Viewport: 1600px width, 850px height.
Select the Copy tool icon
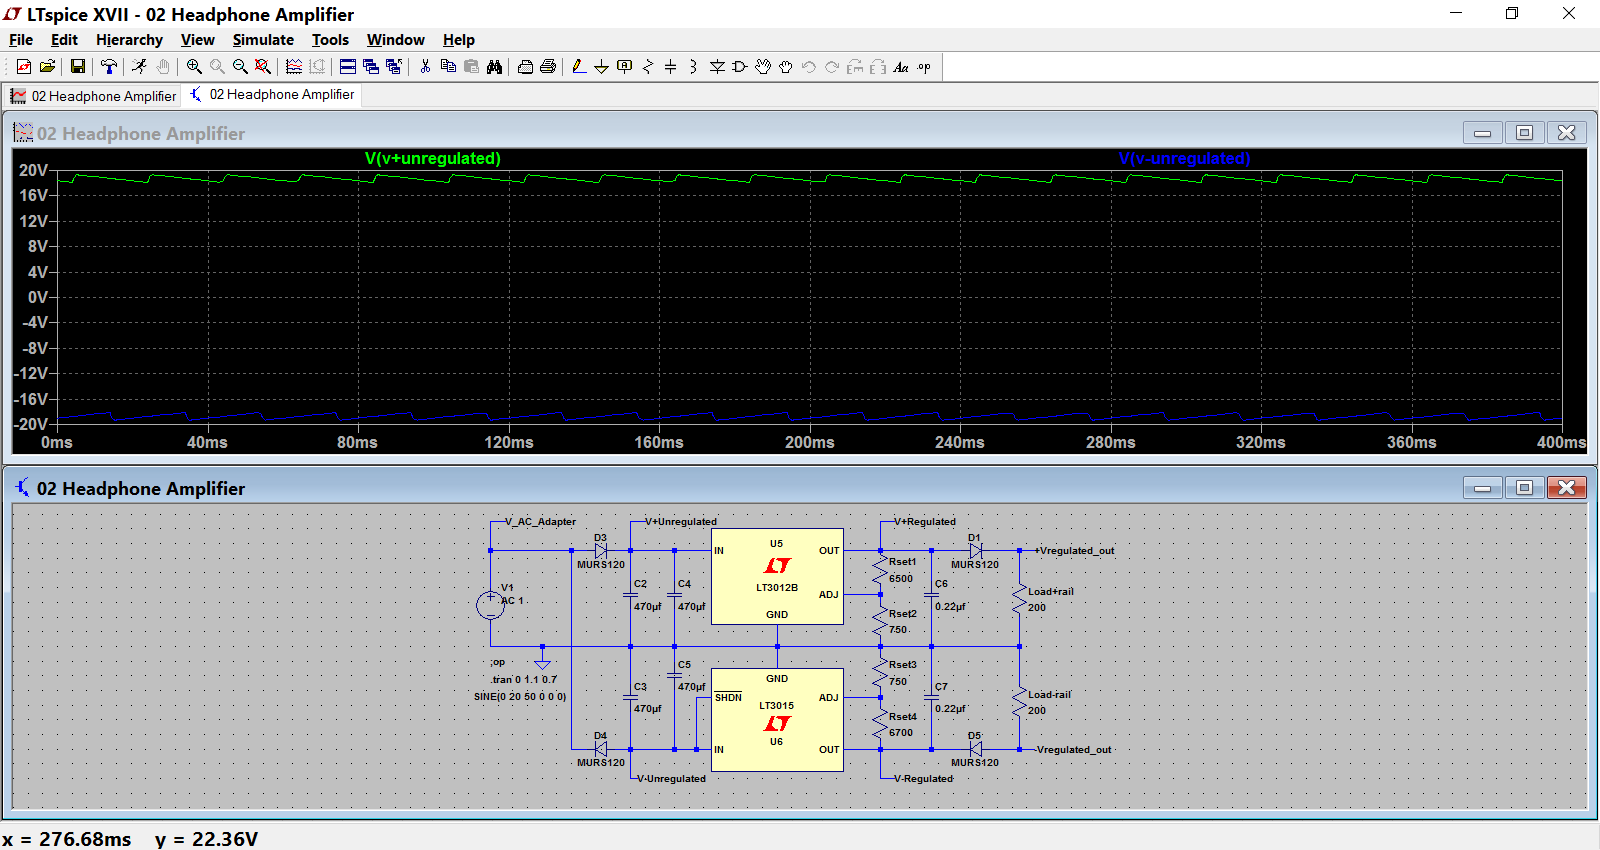coord(448,67)
